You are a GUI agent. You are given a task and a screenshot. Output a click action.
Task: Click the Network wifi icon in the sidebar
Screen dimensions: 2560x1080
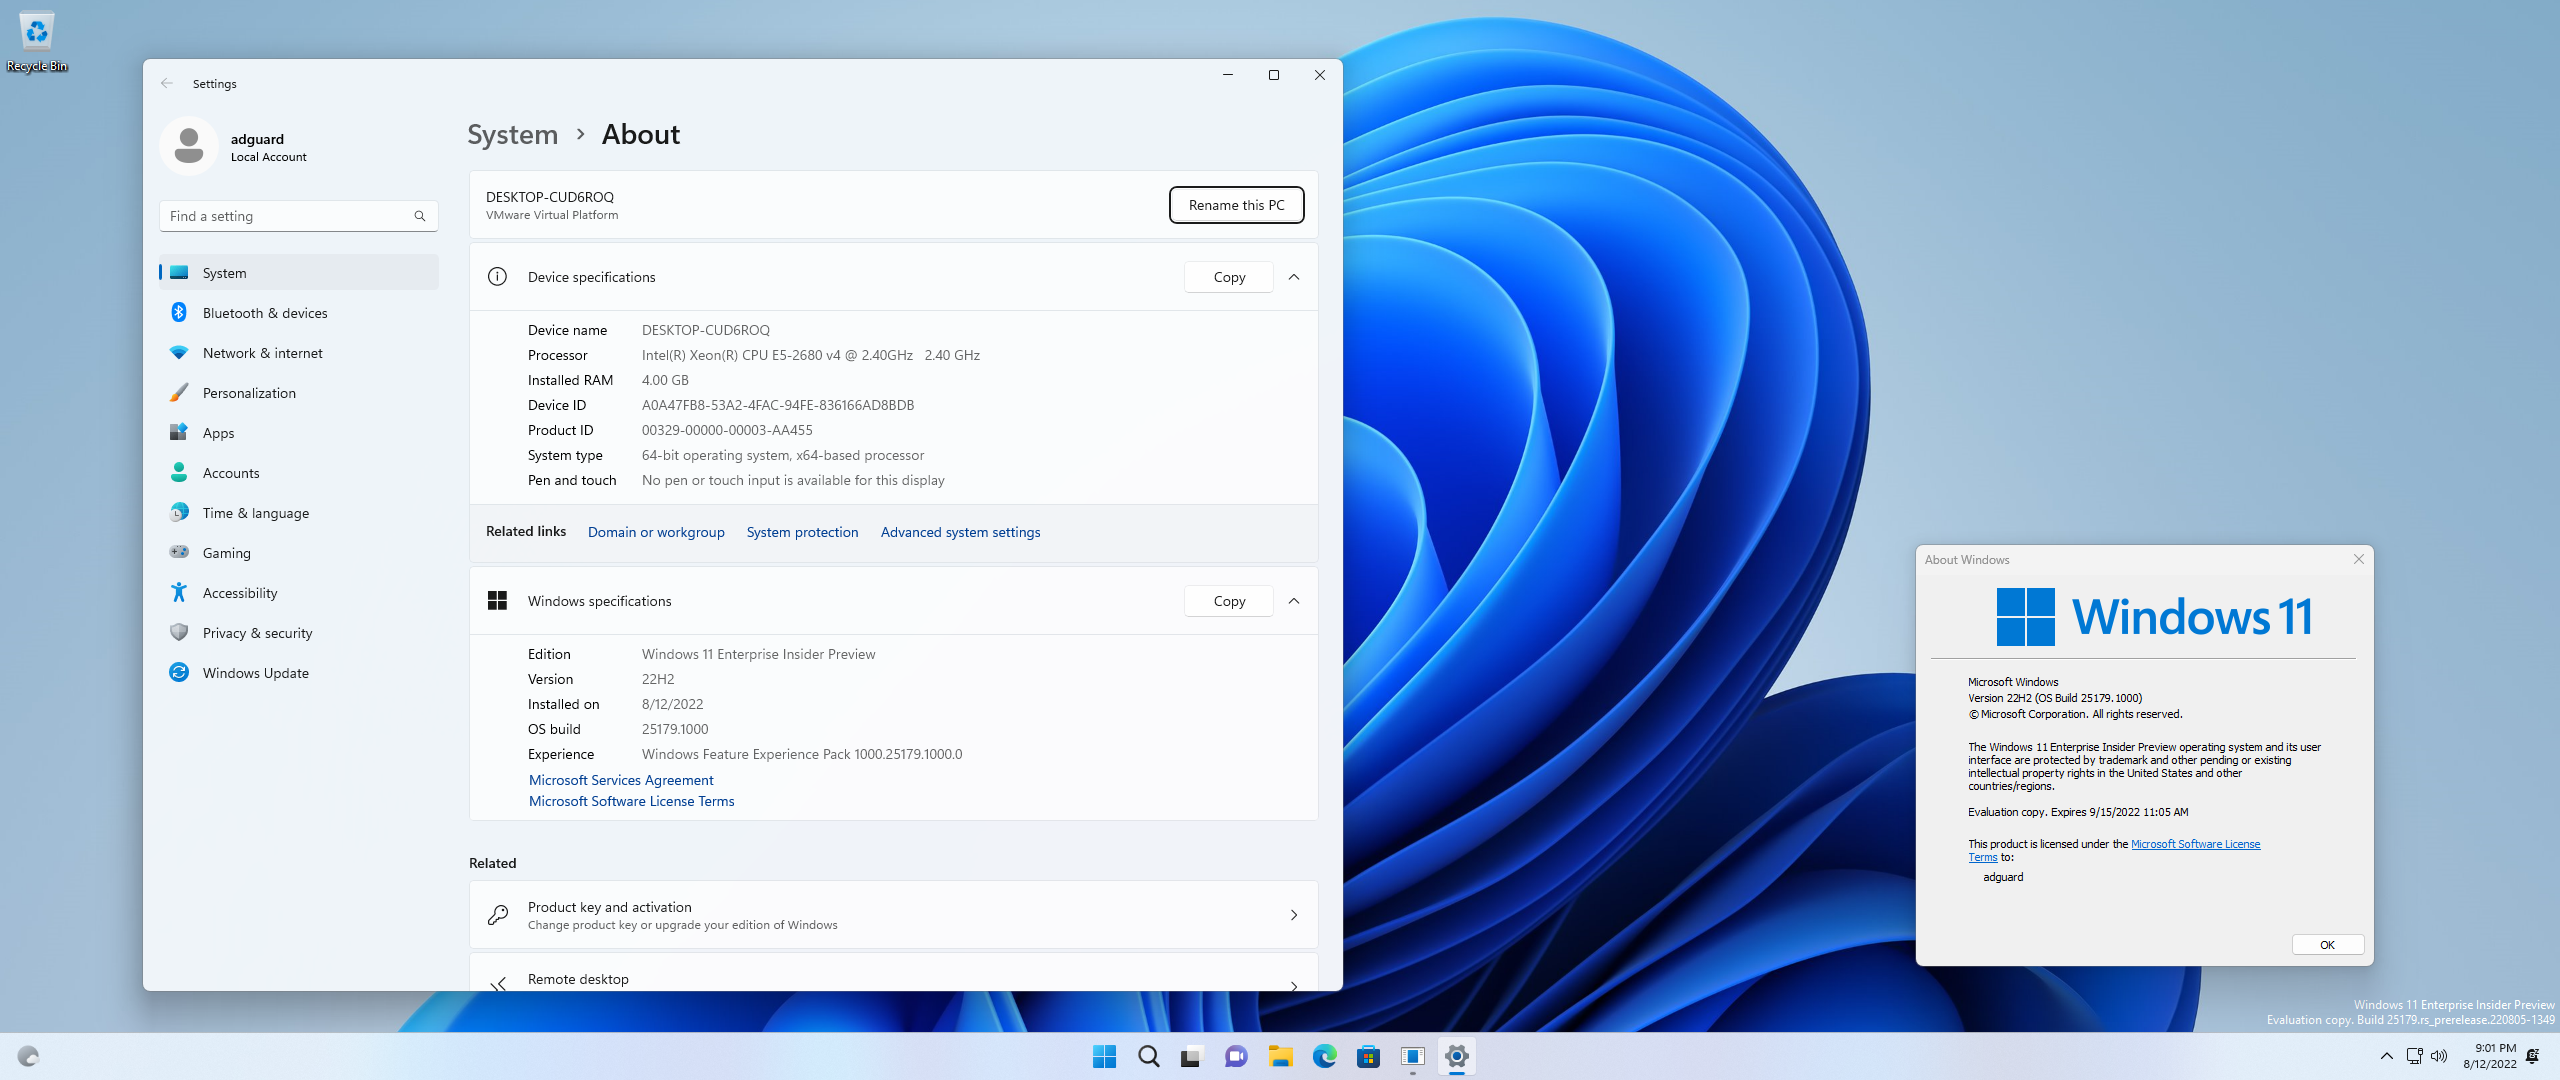tap(179, 353)
